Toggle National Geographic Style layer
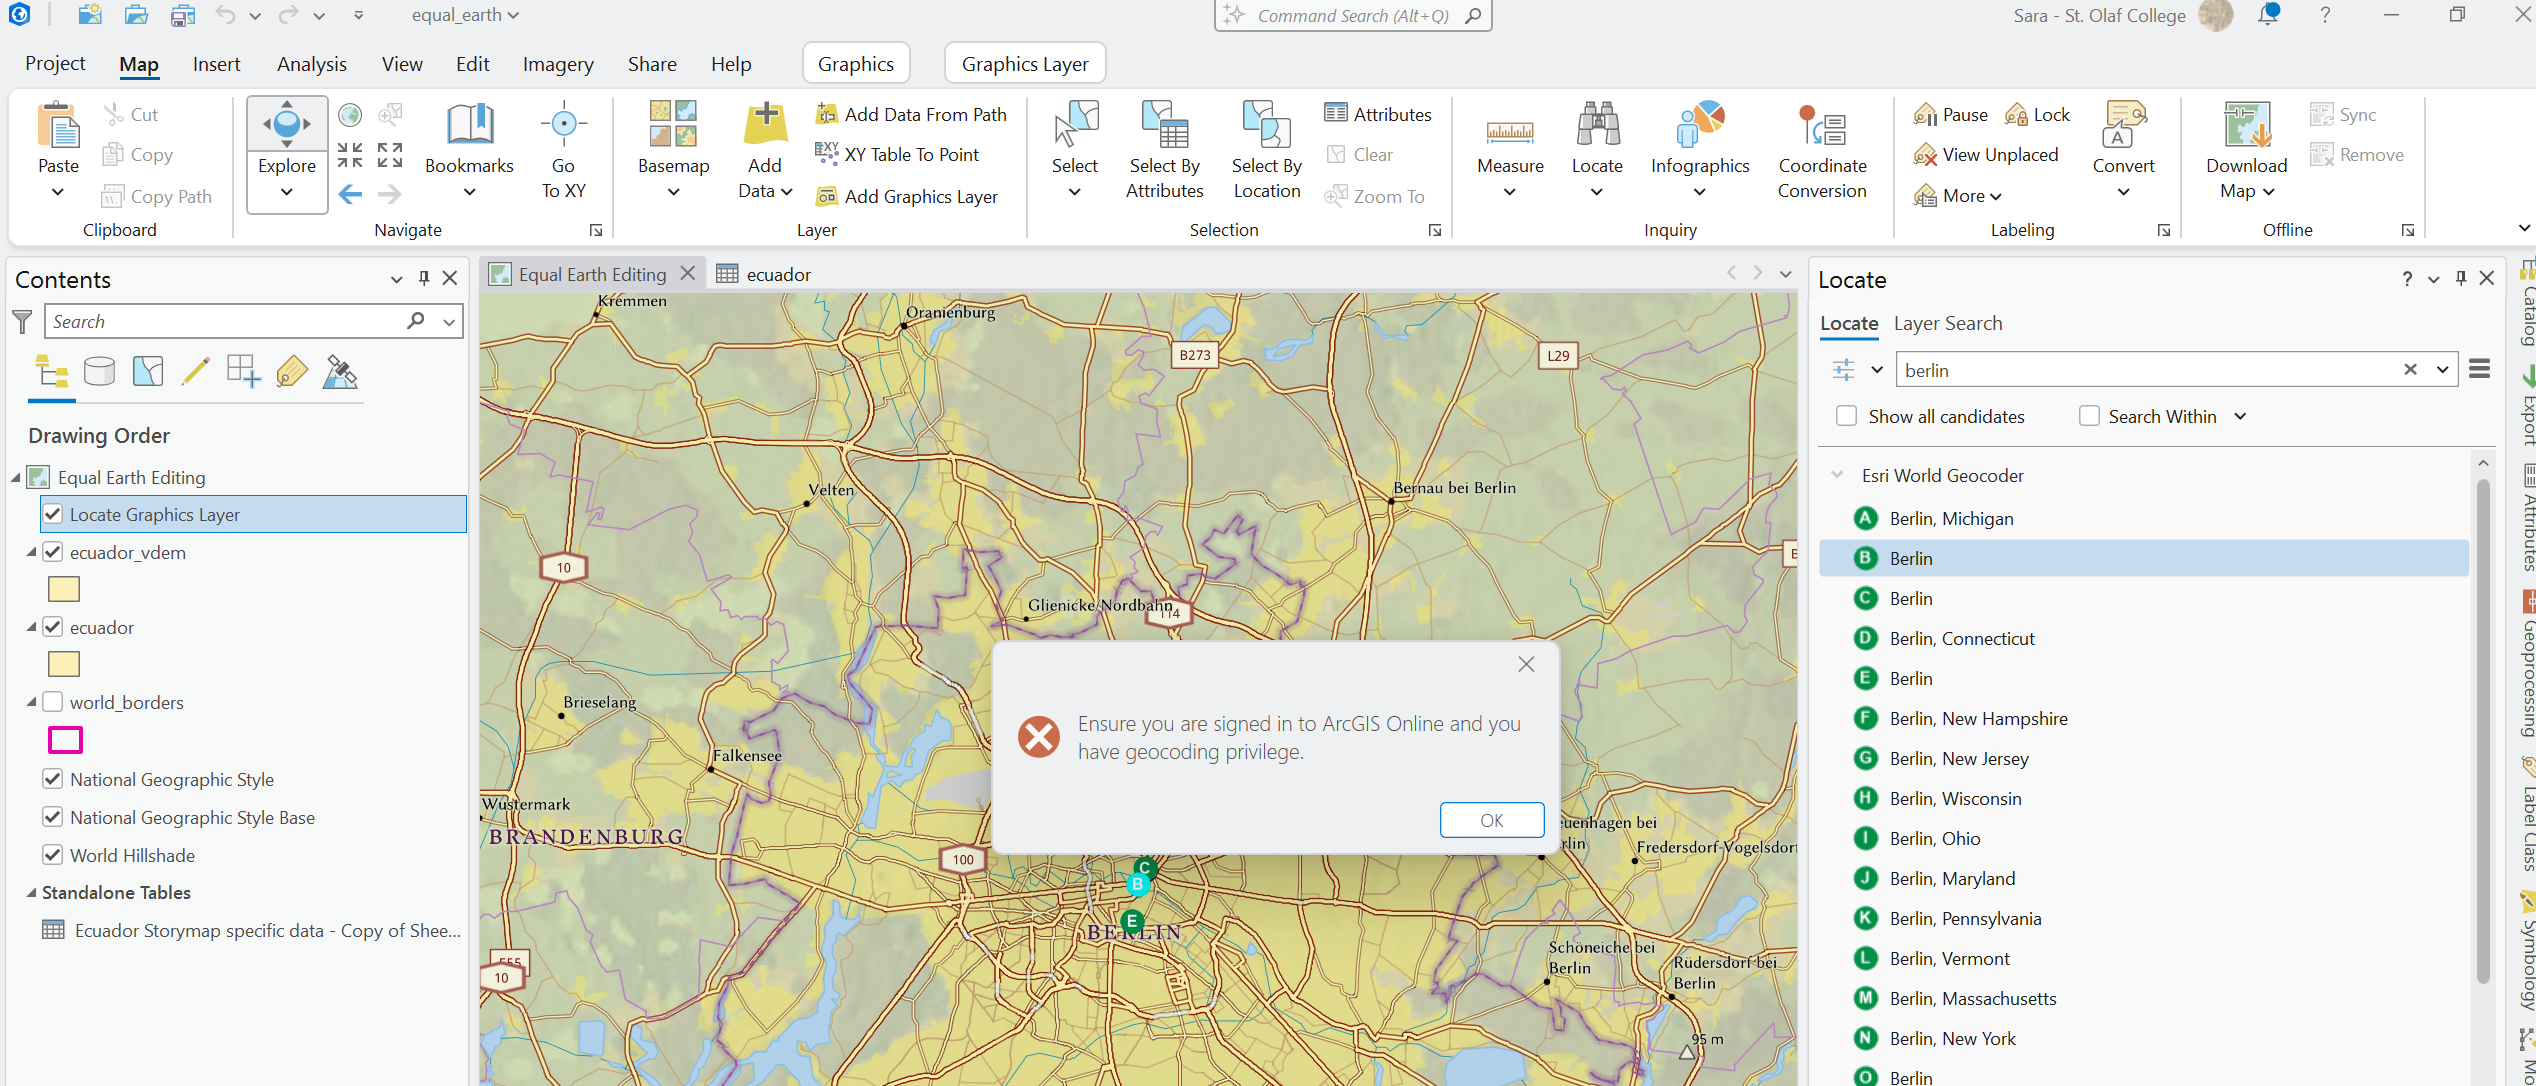Image resolution: width=2536 pixels, height=1086 pixels. pos(53,779)
